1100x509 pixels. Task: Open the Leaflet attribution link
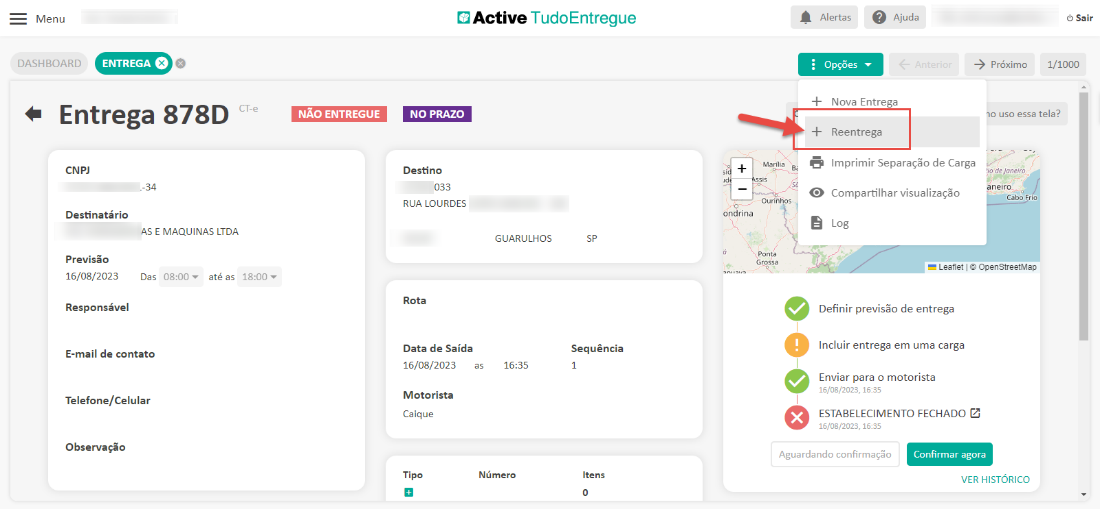pyautogui.click(x=945, y=267)
